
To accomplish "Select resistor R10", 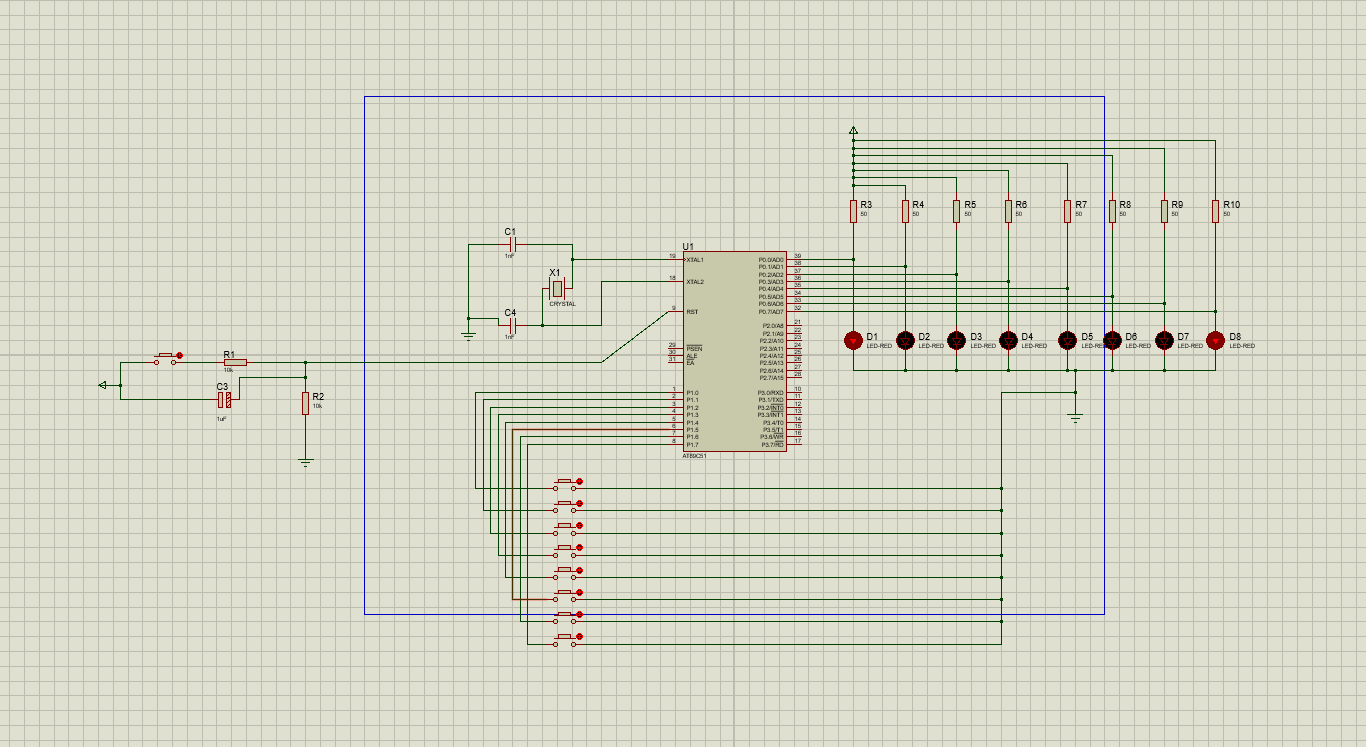I will [x=1215, y=211].
